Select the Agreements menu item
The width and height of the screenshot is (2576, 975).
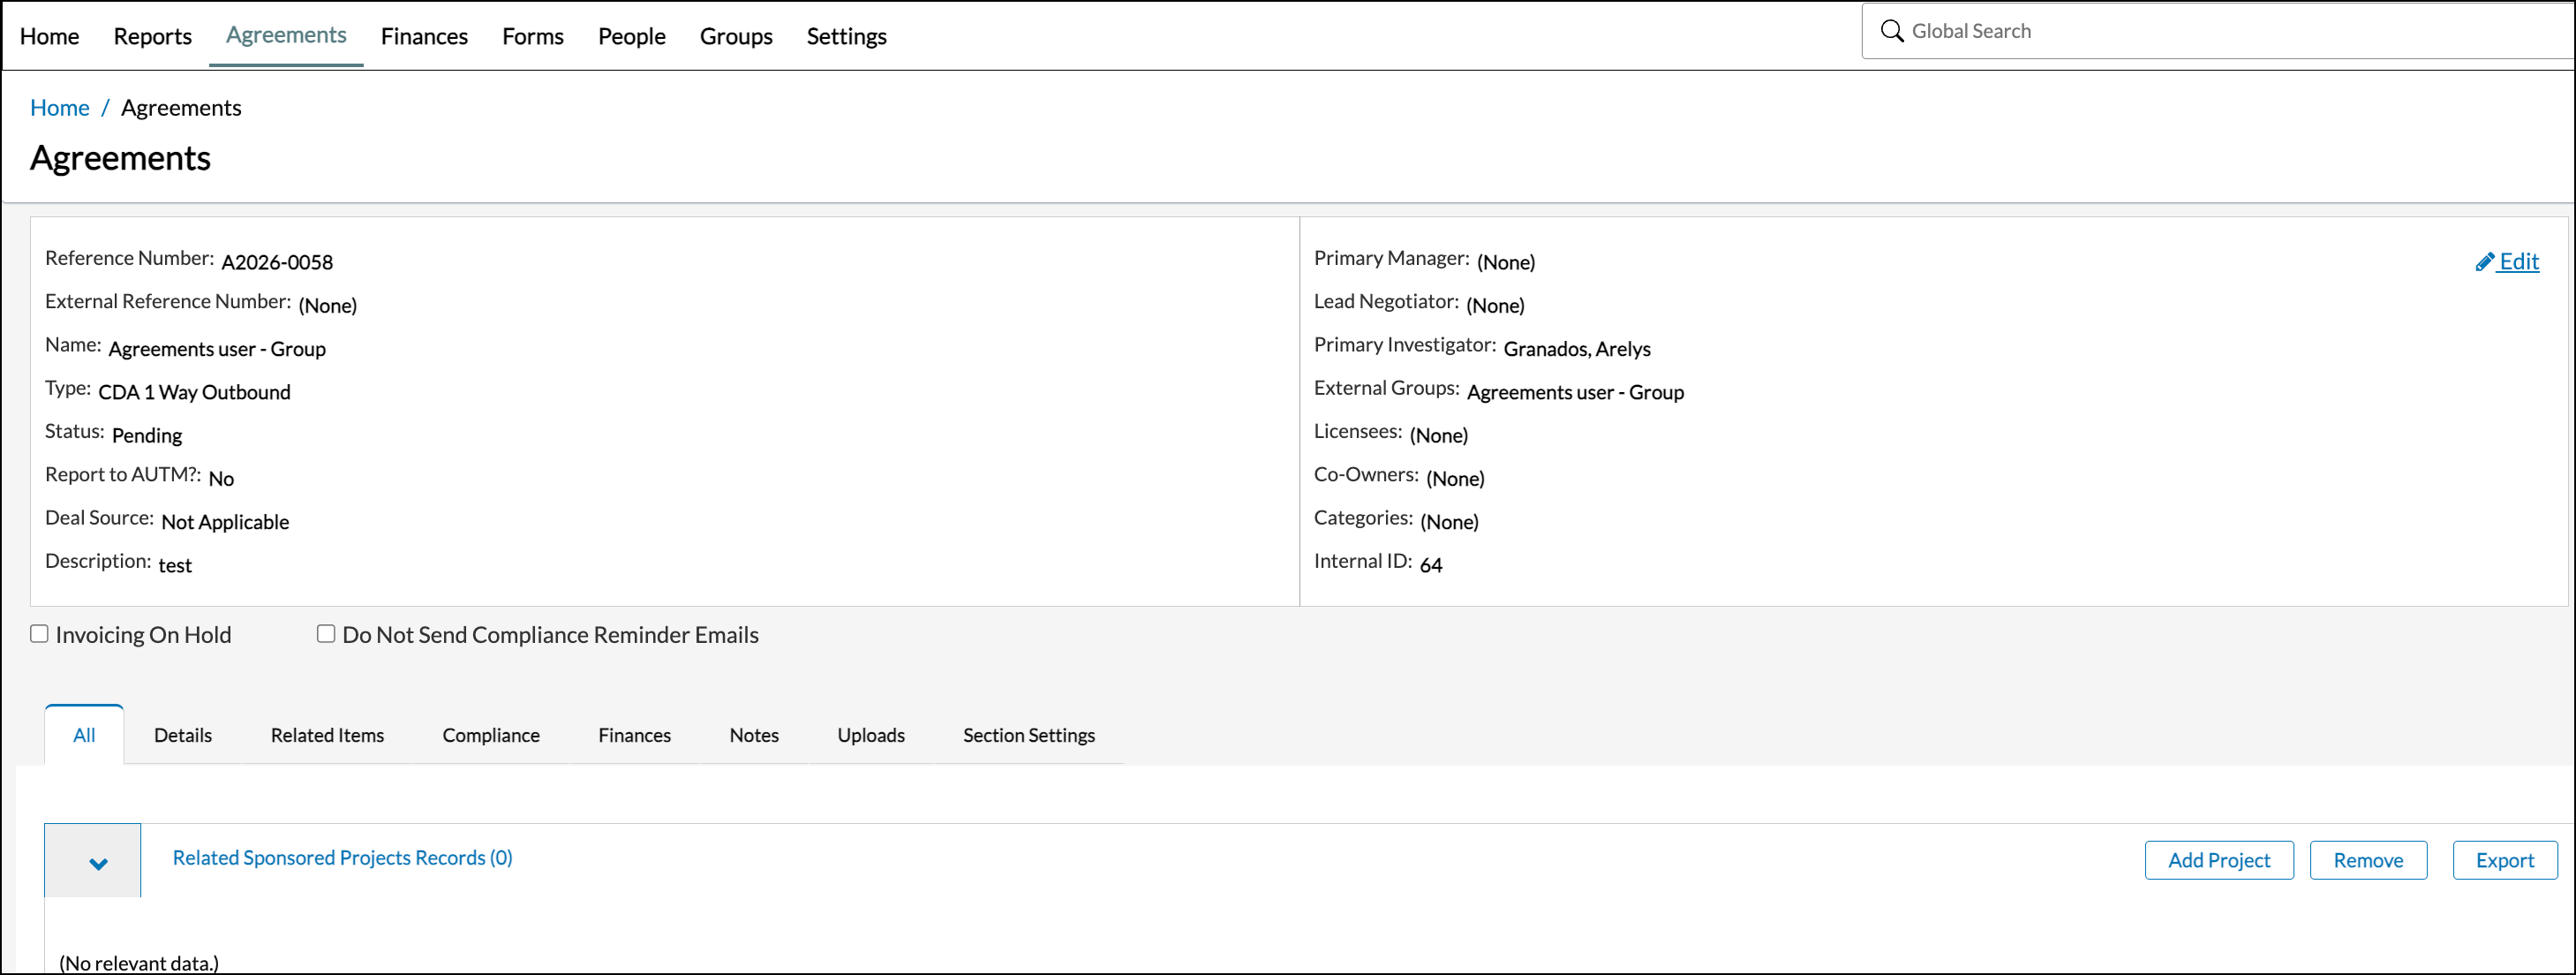click(x=286, y=35)
